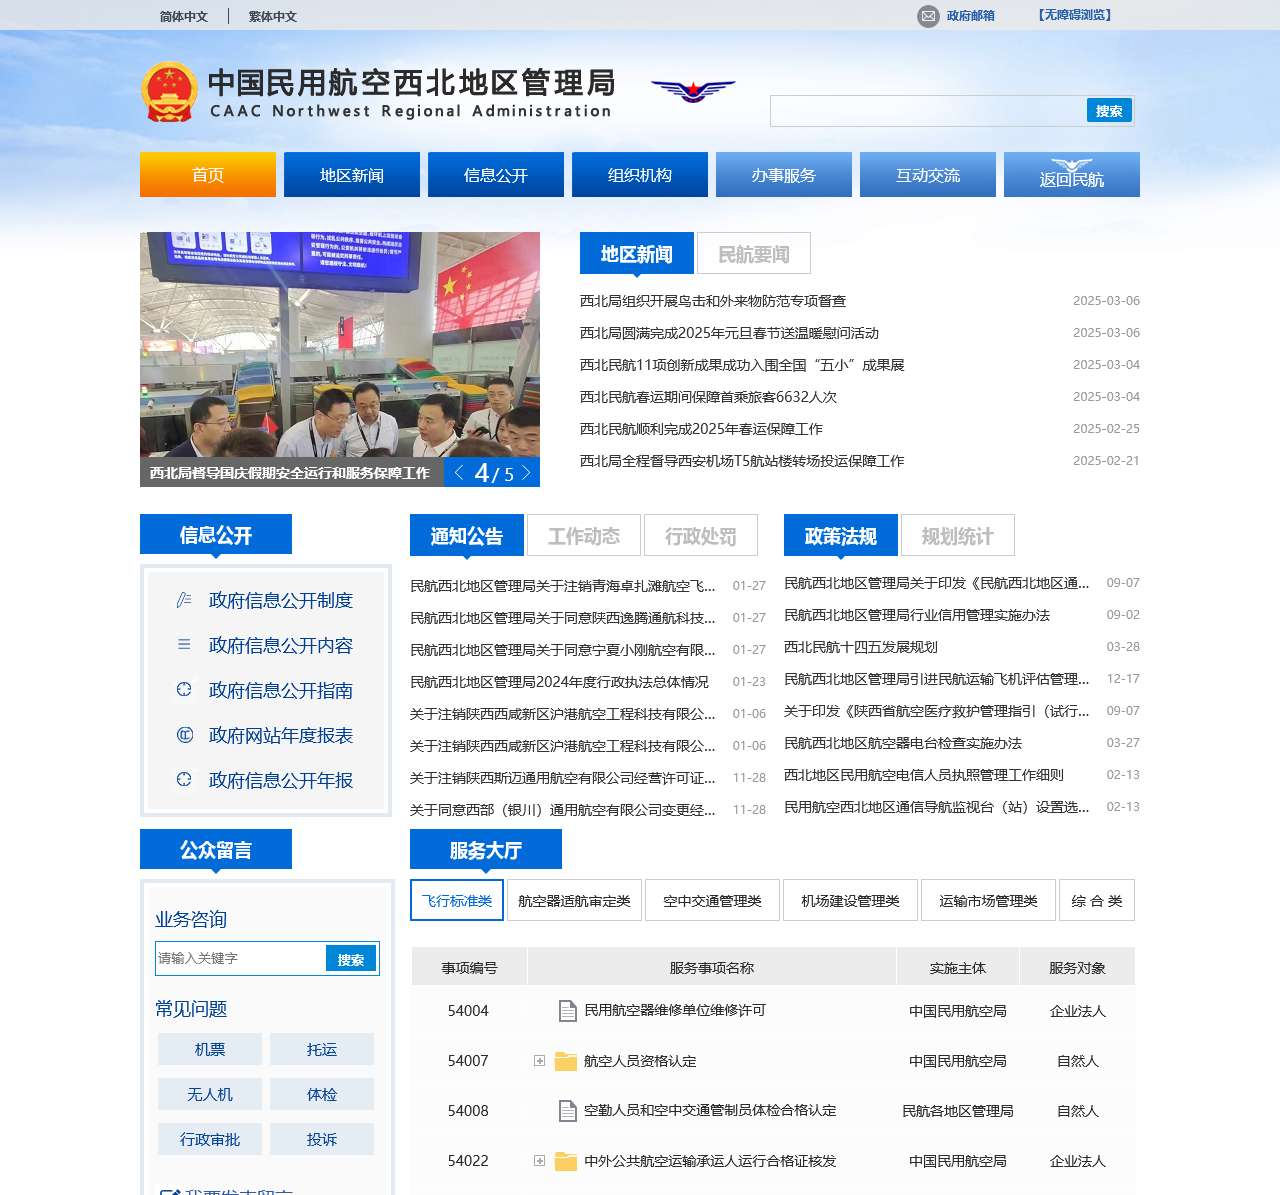Switch to the 行政处罚 tab
This screenshot has width=1280, height=1195.
click(x=701, y=536)
